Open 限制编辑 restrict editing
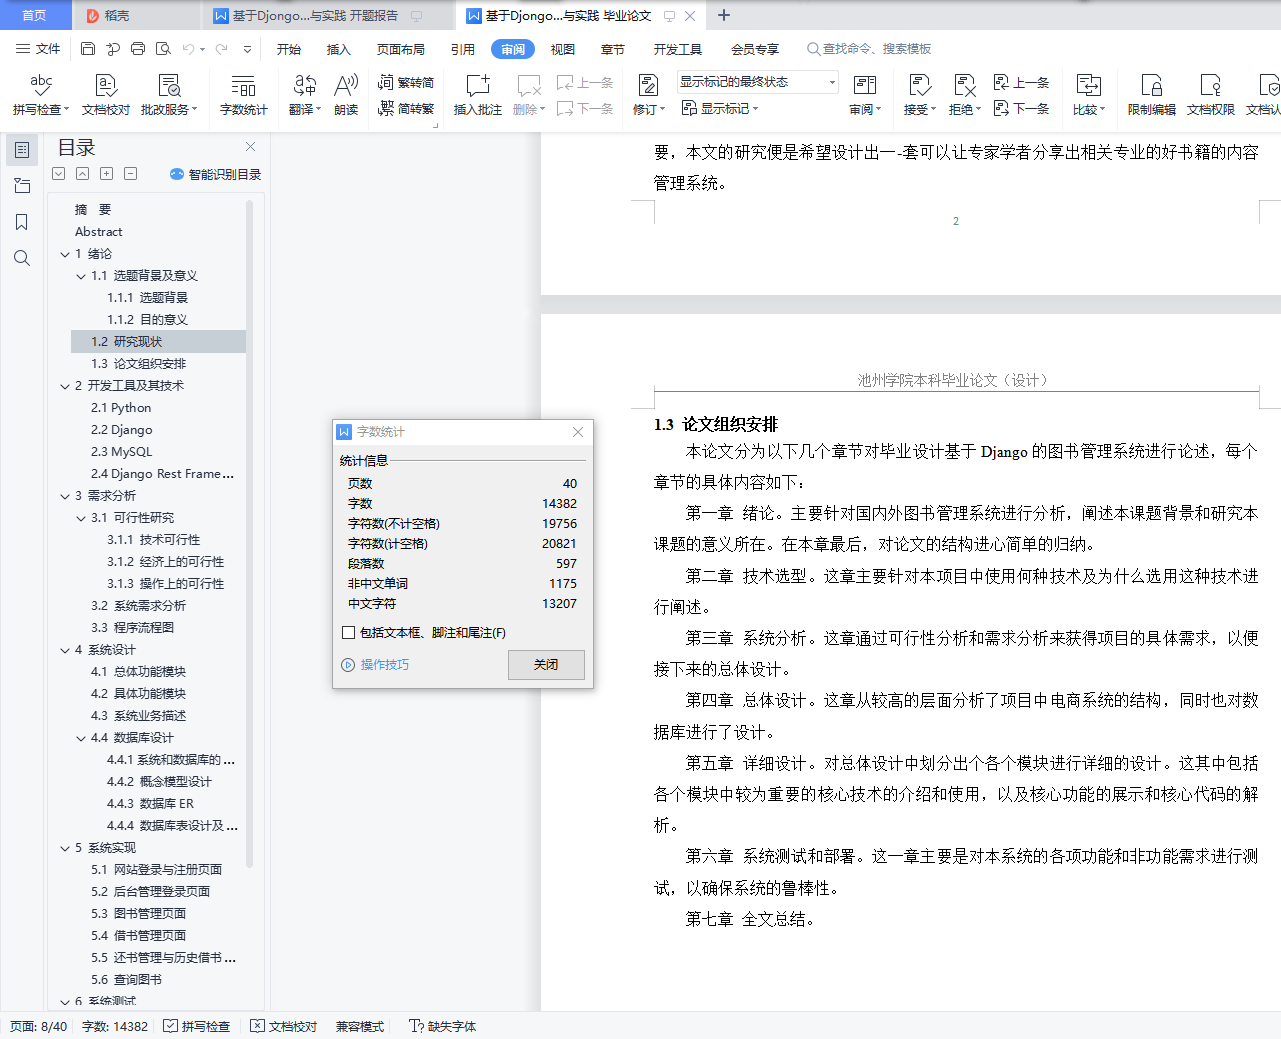 (1152, 95)
